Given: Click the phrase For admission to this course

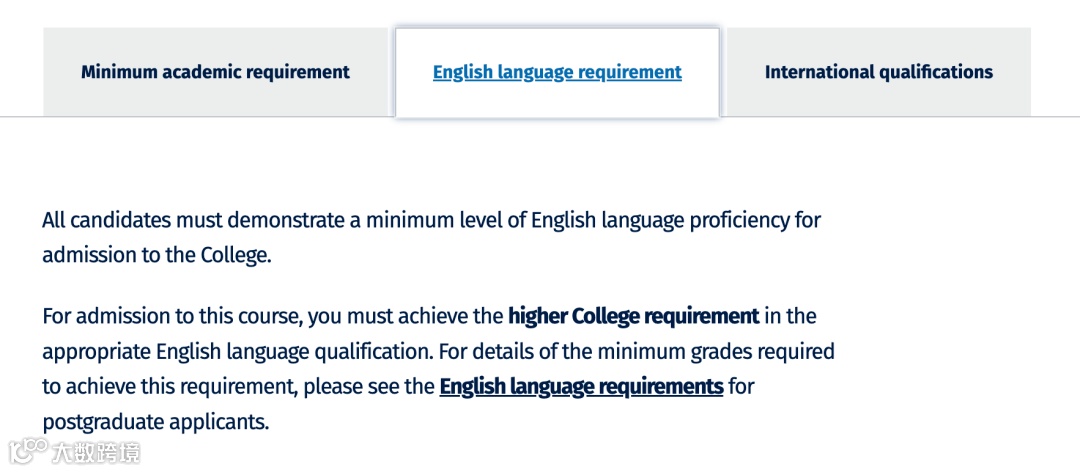Looking at the screenshot, I should (x=172, y=316).
